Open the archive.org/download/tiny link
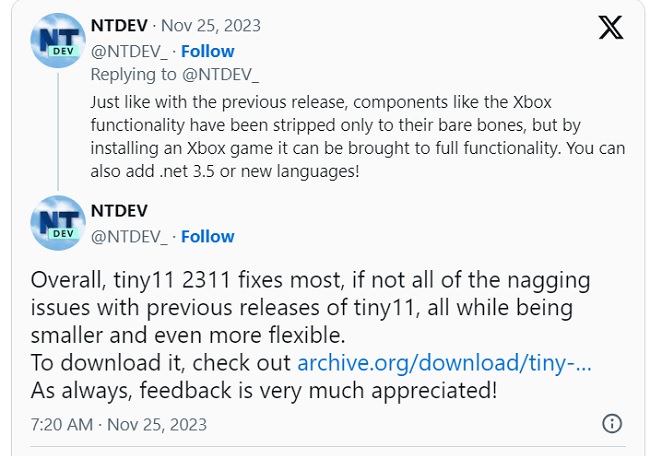 pos(444,363)
